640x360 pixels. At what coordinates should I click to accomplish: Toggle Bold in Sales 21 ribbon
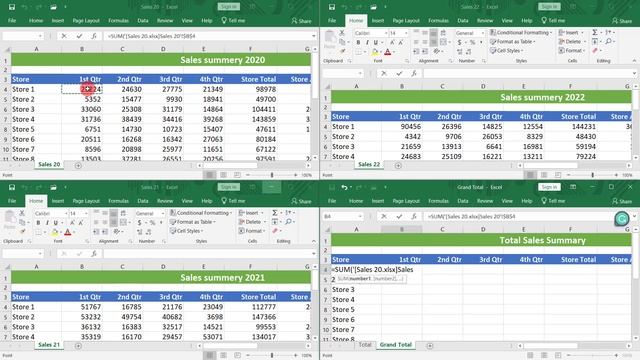(38, 223)
